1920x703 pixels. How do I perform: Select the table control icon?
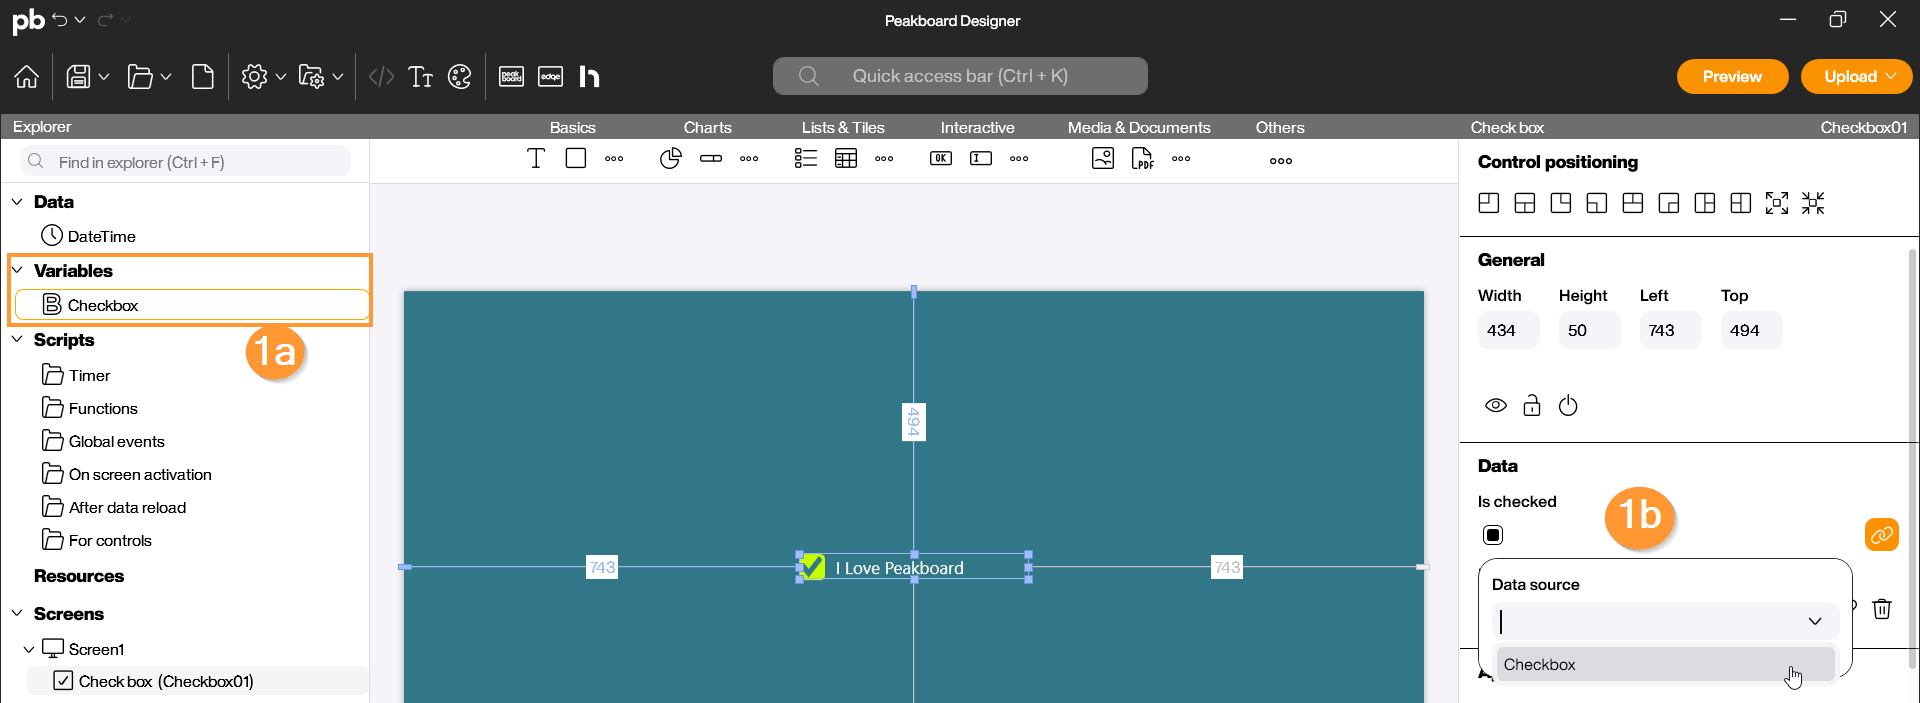click(846, 158)
